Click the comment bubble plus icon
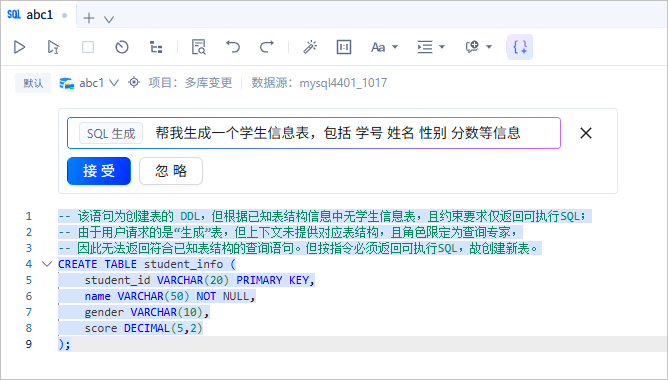 coord(472,47)
